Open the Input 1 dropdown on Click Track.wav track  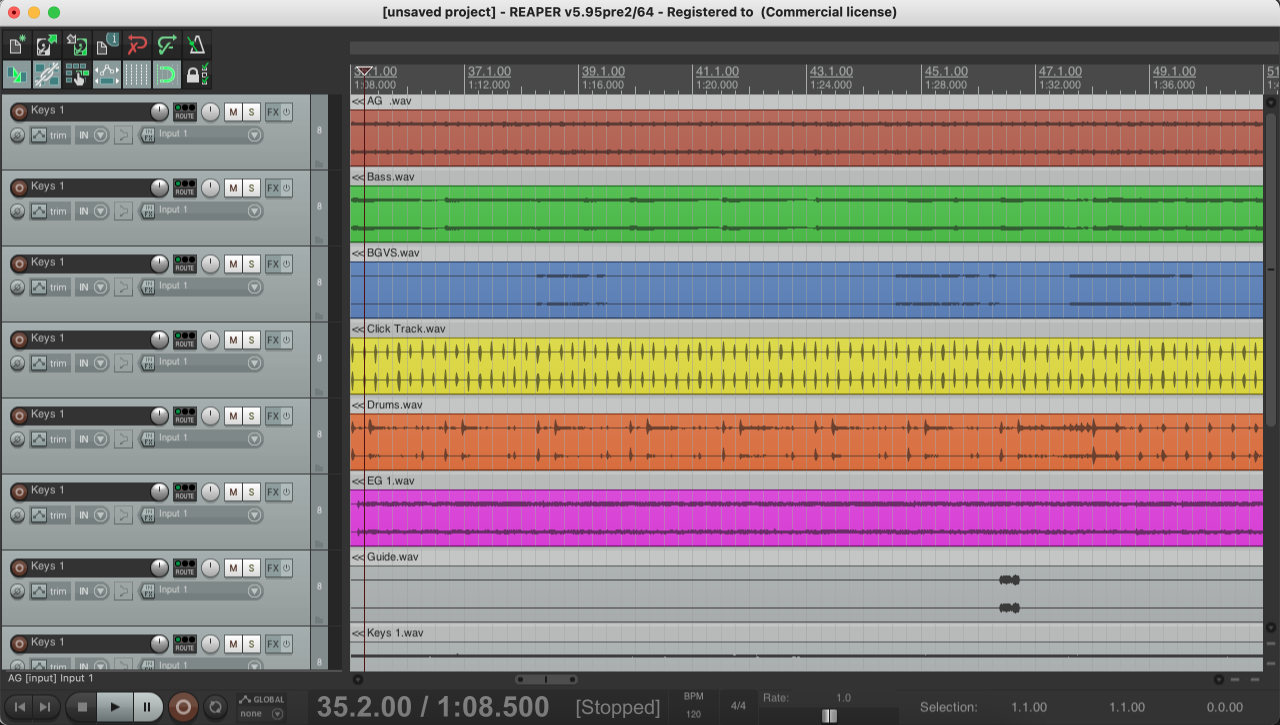pyautogui.click(x=254, y=363)
